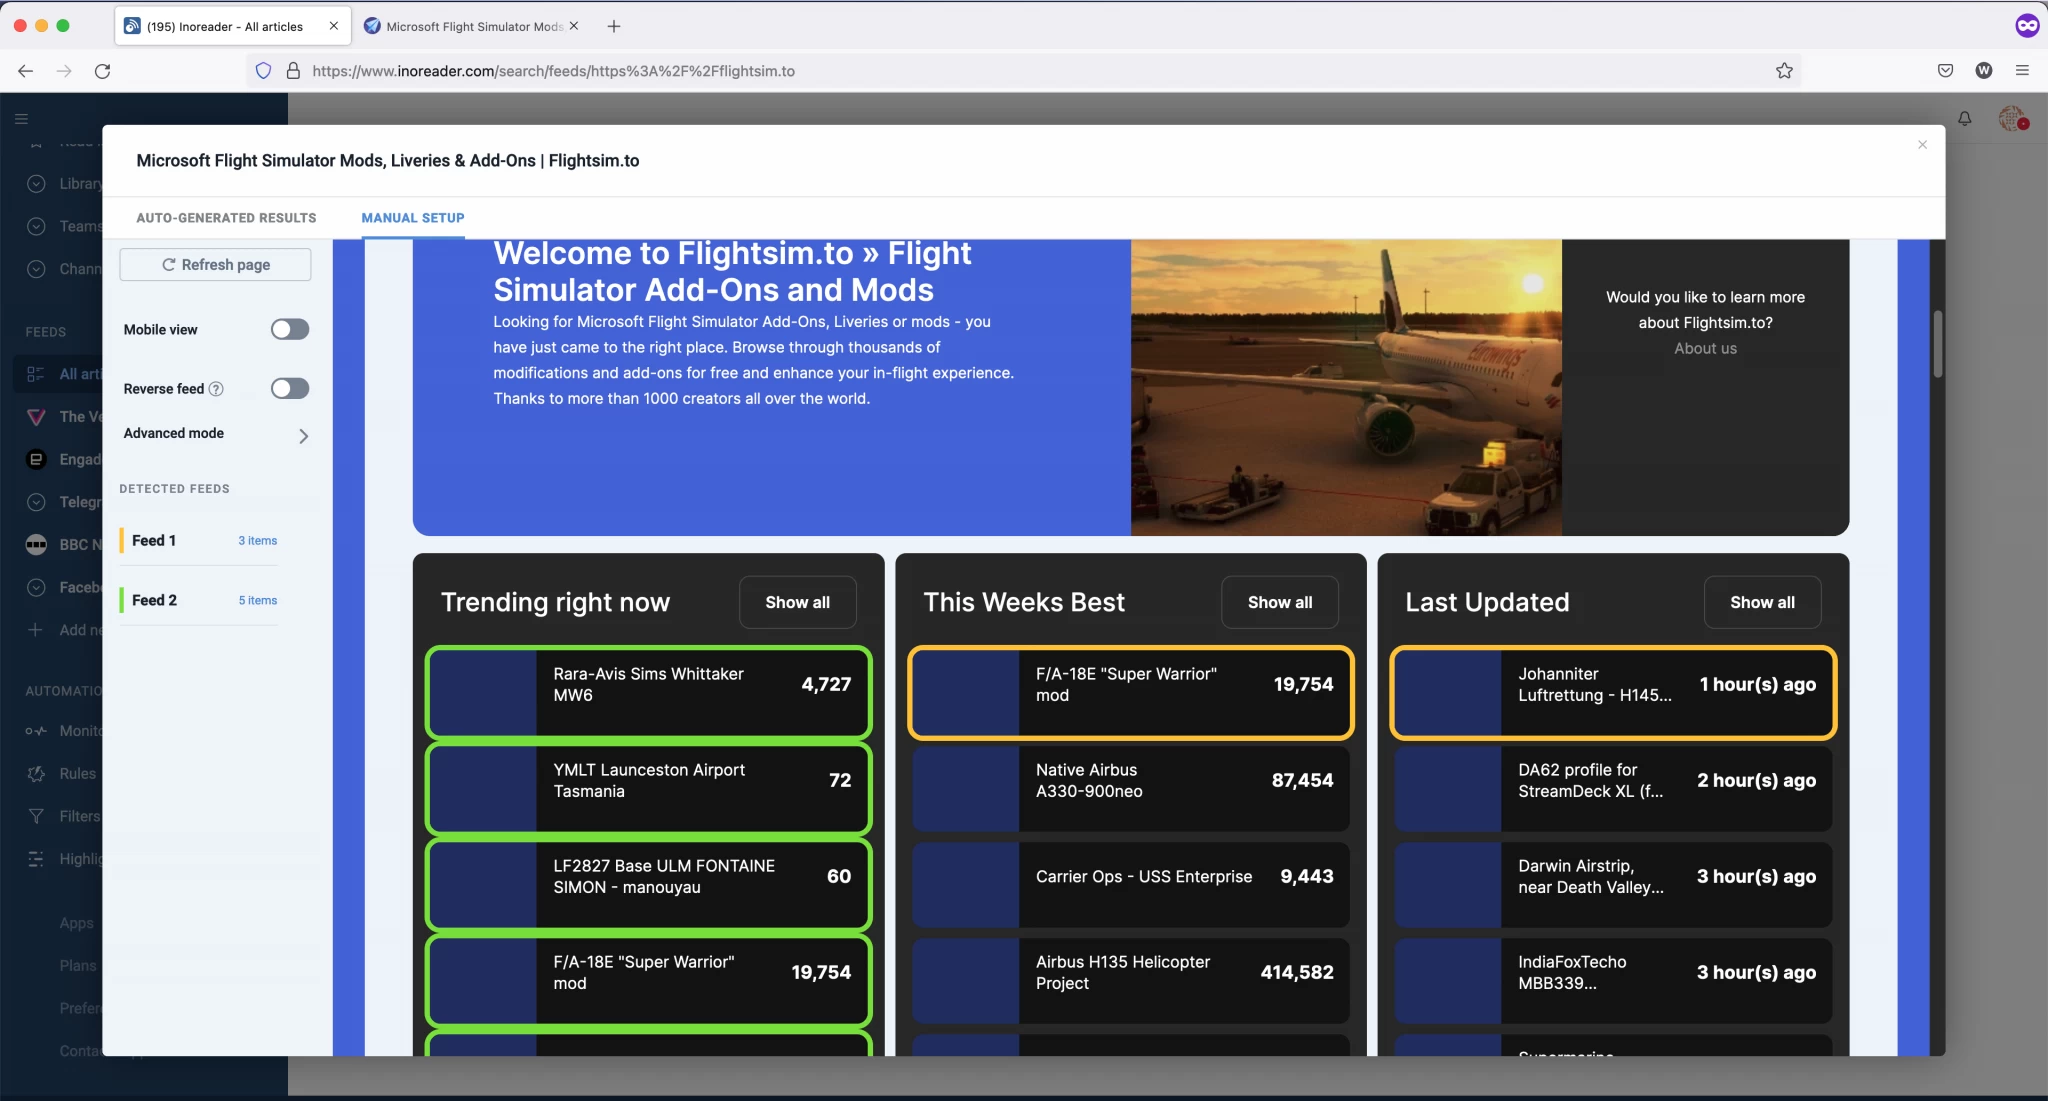This screenshot has height=1101, width=2048.
Task: Select The Verge feed
Action: 36,417
